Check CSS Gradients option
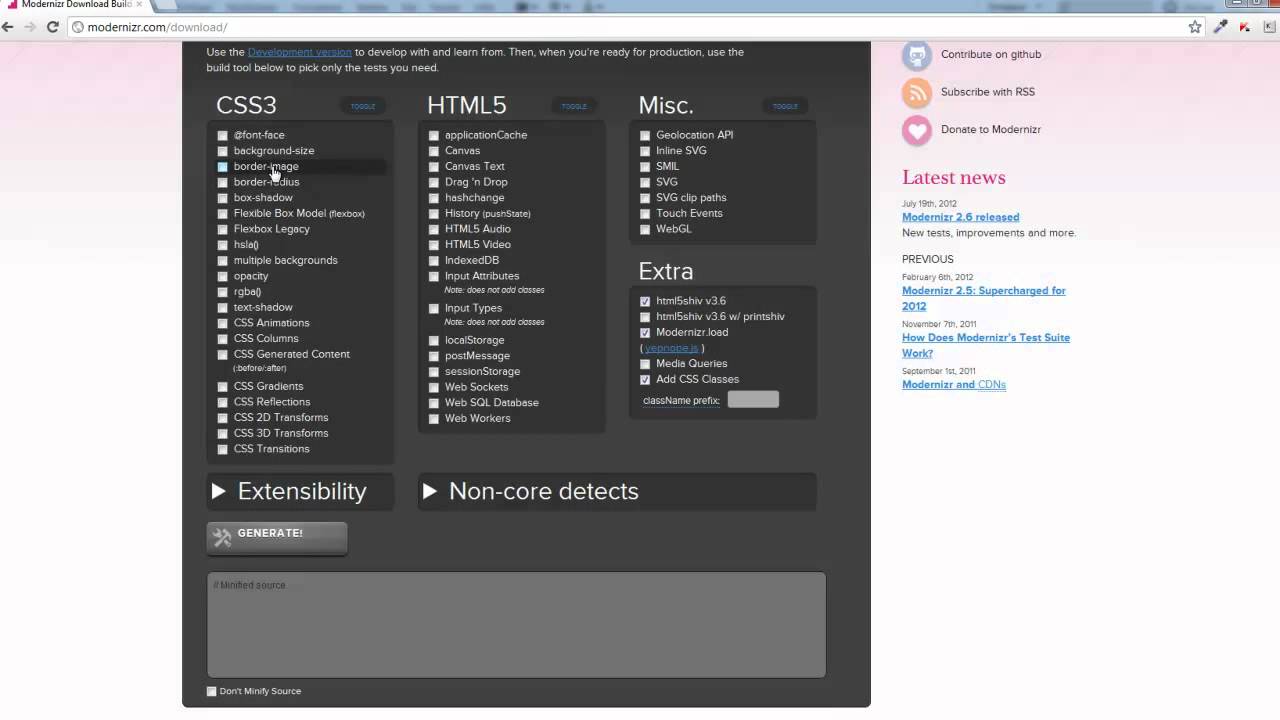Screen dimensions: 1280x720 click(x=223, y=387)
